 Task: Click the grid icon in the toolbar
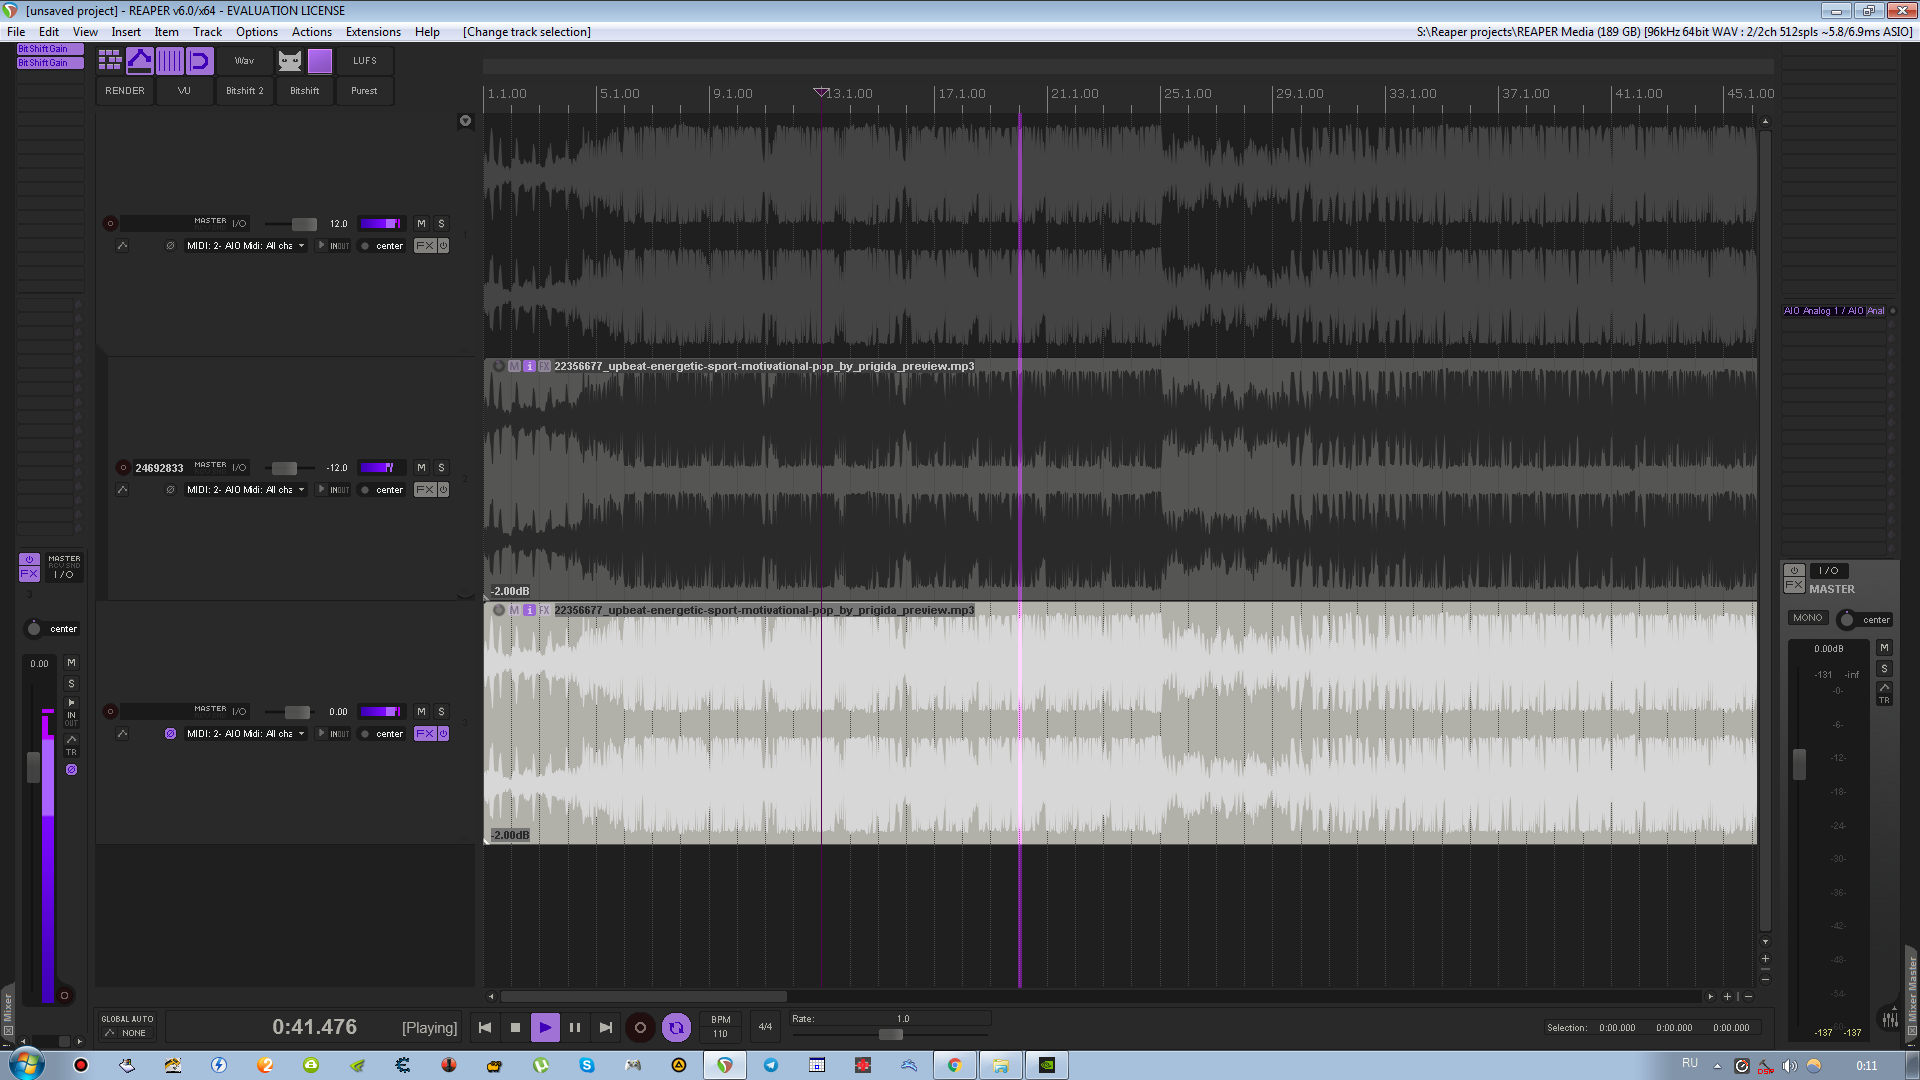tap(110, 61)
